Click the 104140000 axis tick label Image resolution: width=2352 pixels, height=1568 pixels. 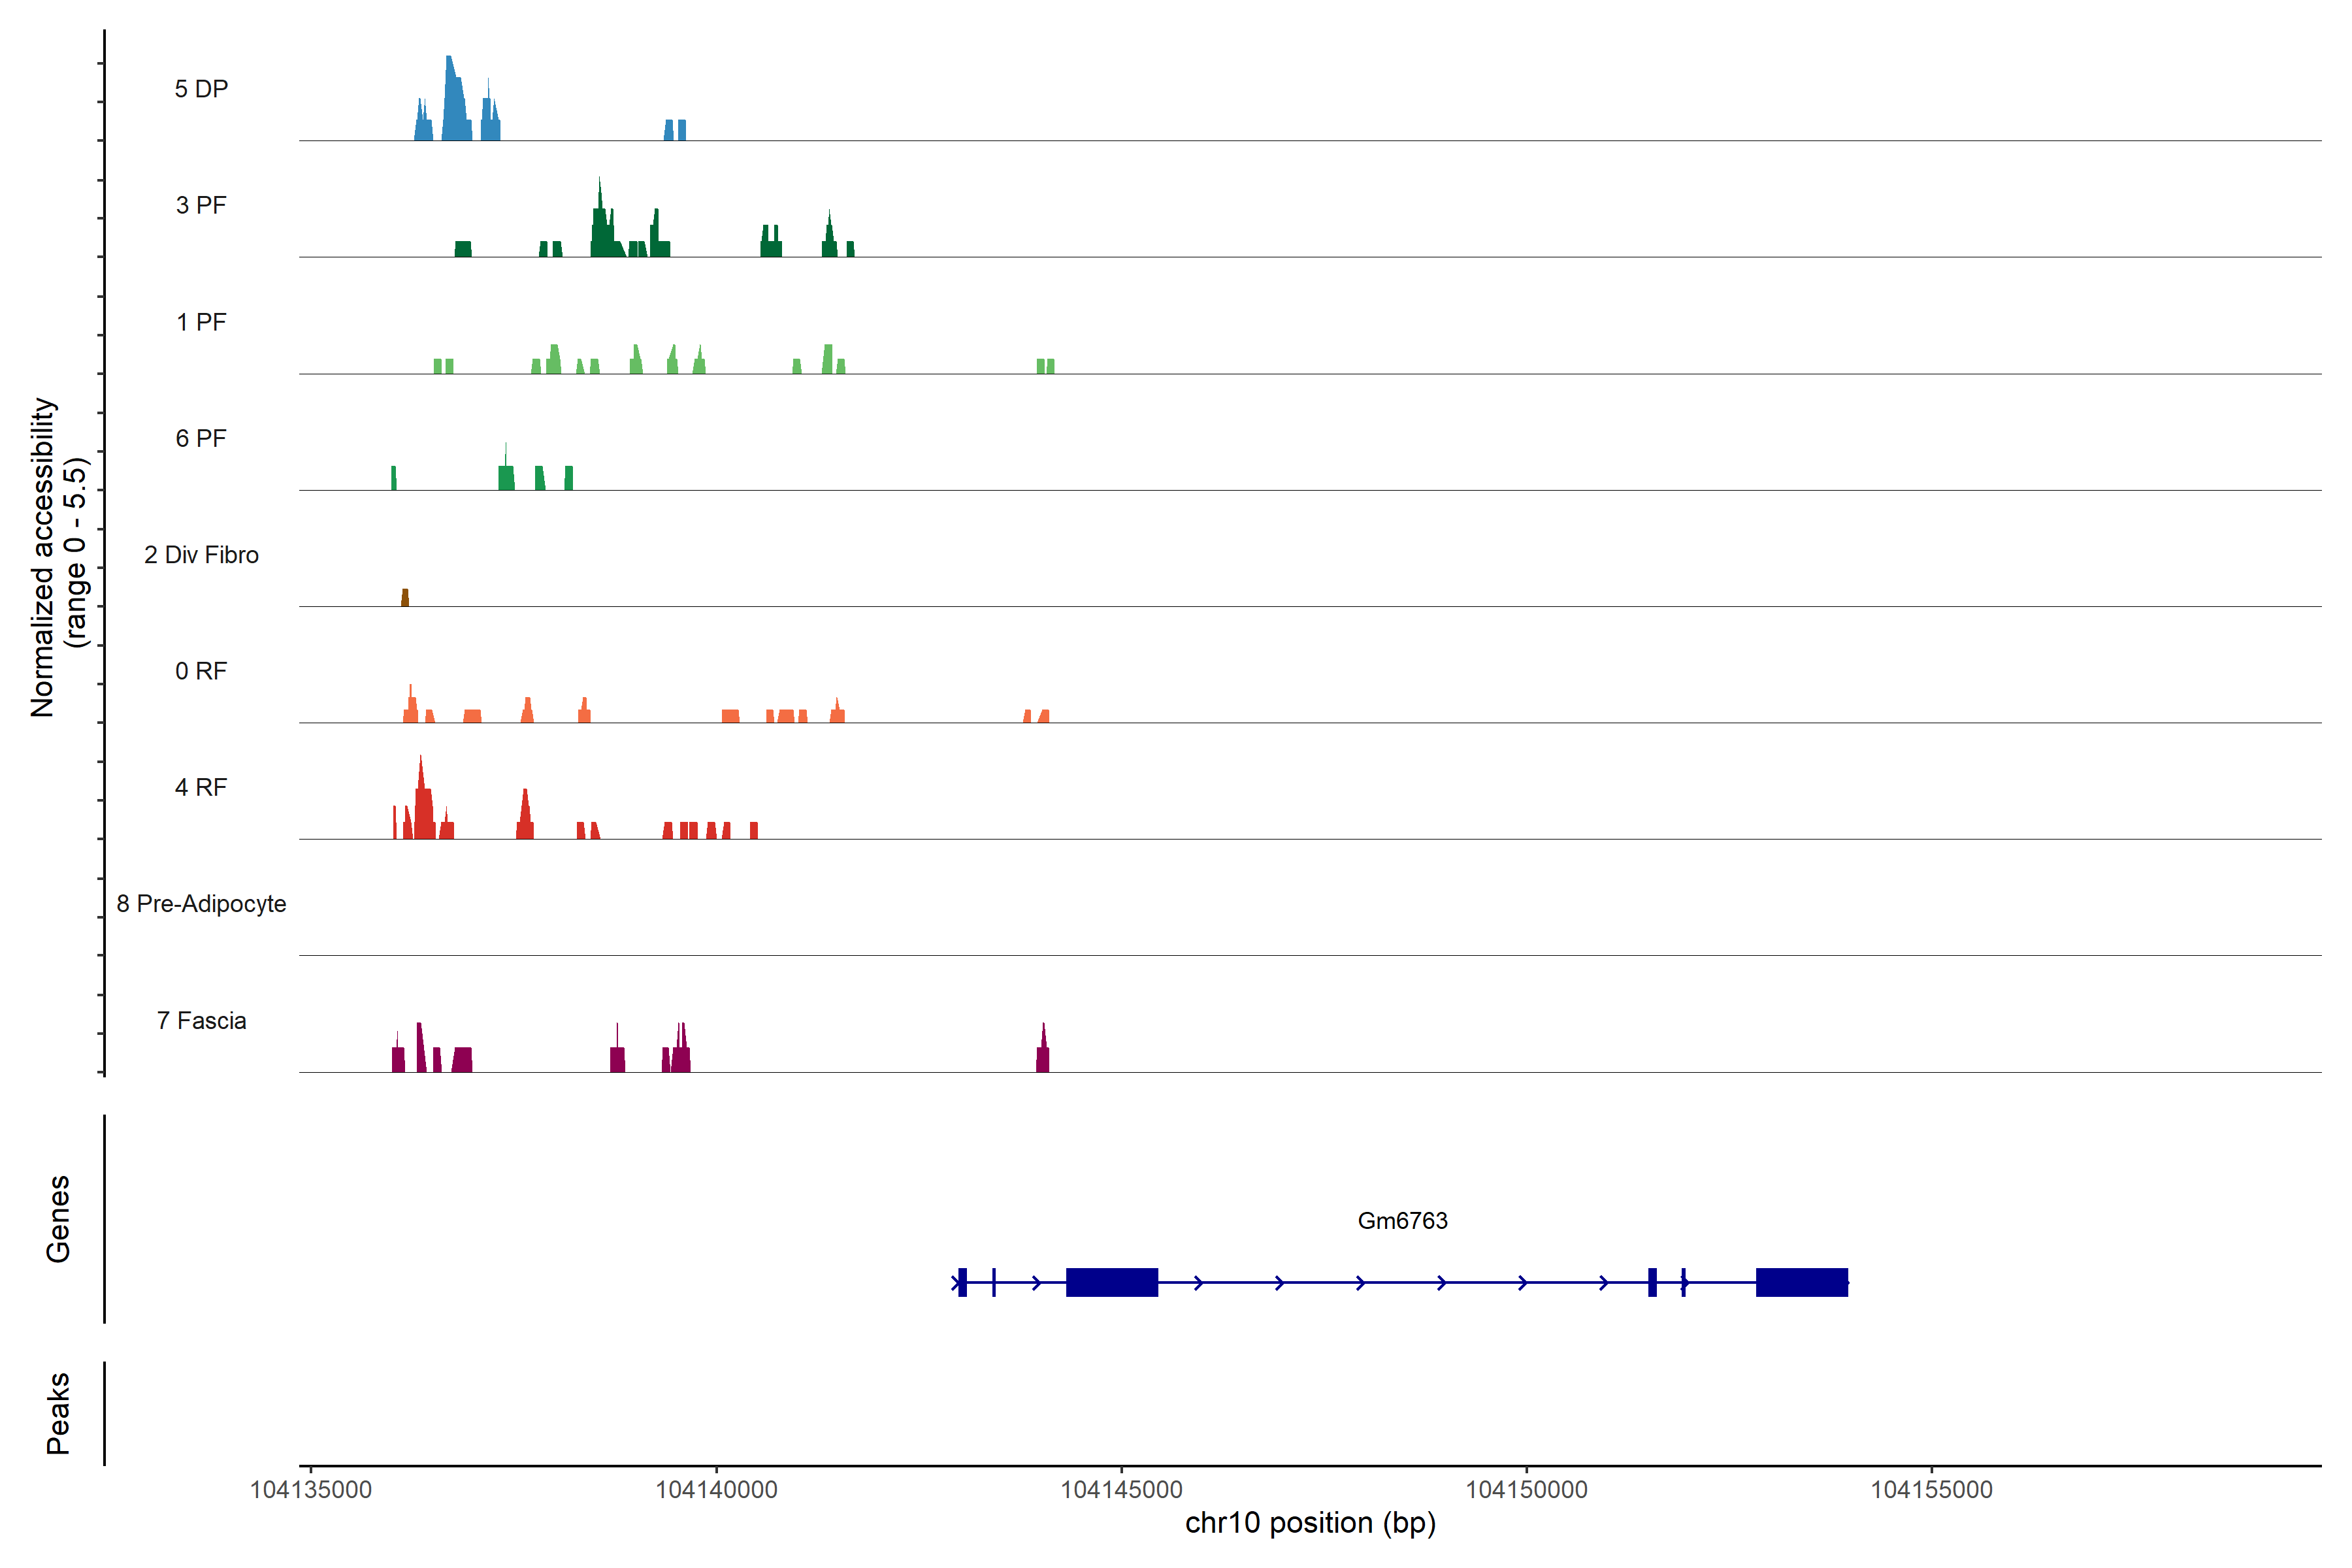(x=716, y=1490)
